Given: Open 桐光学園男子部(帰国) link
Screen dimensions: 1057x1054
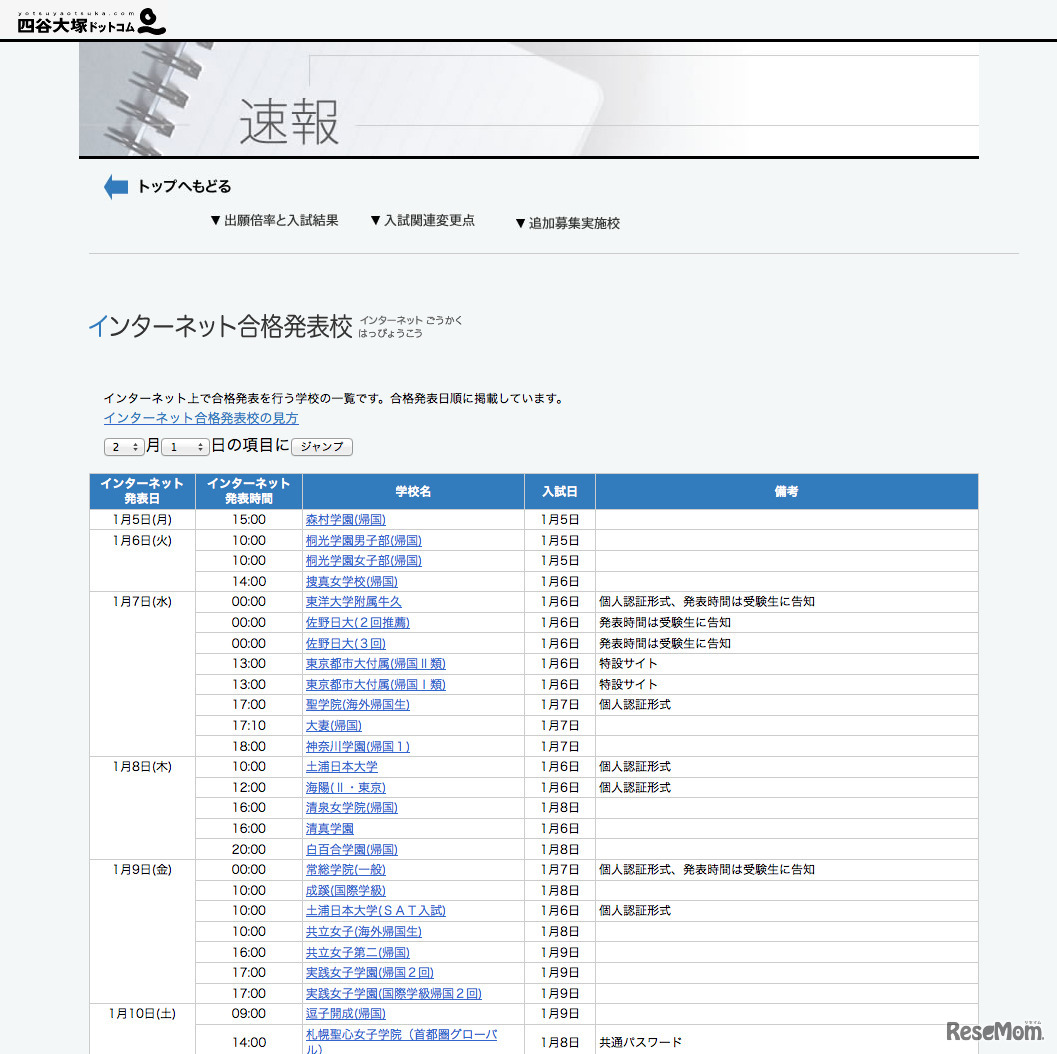Looking at the screenshot, I should (363, 540).
